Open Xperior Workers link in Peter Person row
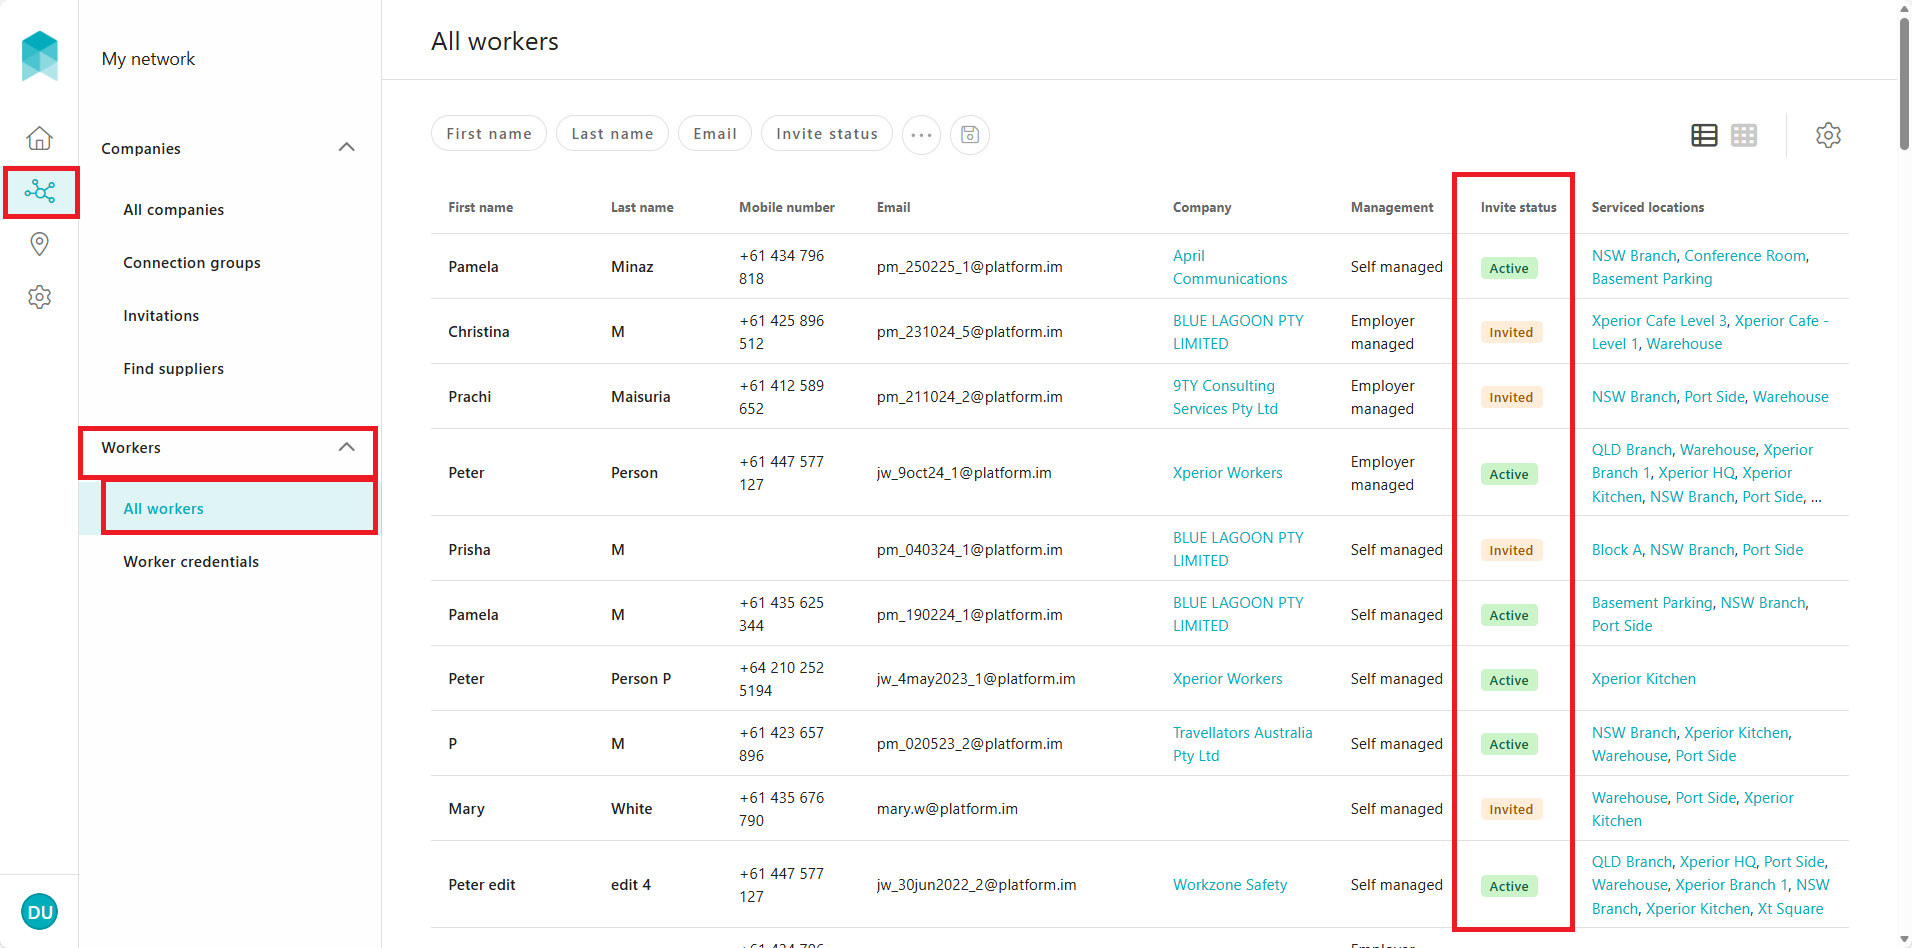1912x948 pixels. 1227,473
